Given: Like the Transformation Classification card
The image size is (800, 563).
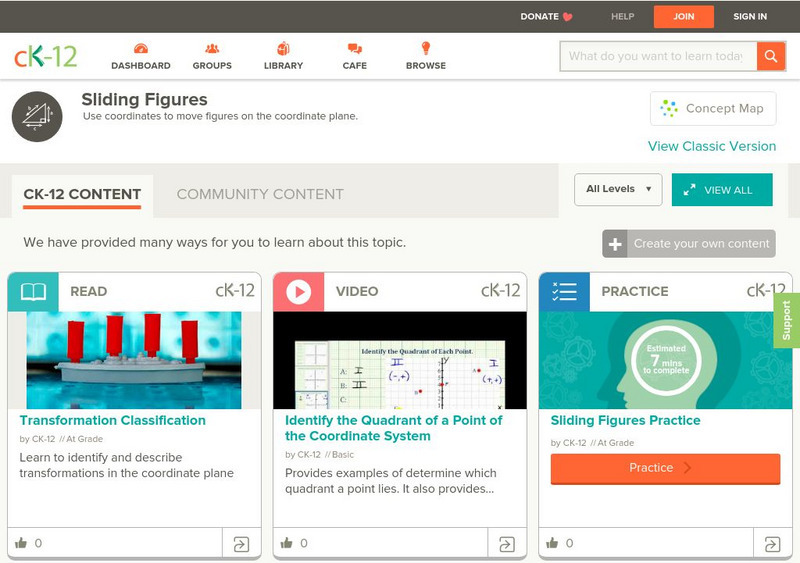Looking at the screenshot, I should [x=21, y=543].
